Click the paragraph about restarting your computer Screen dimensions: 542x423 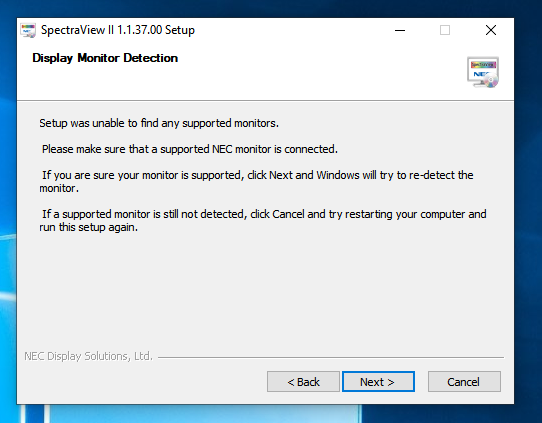pos(263,221)
